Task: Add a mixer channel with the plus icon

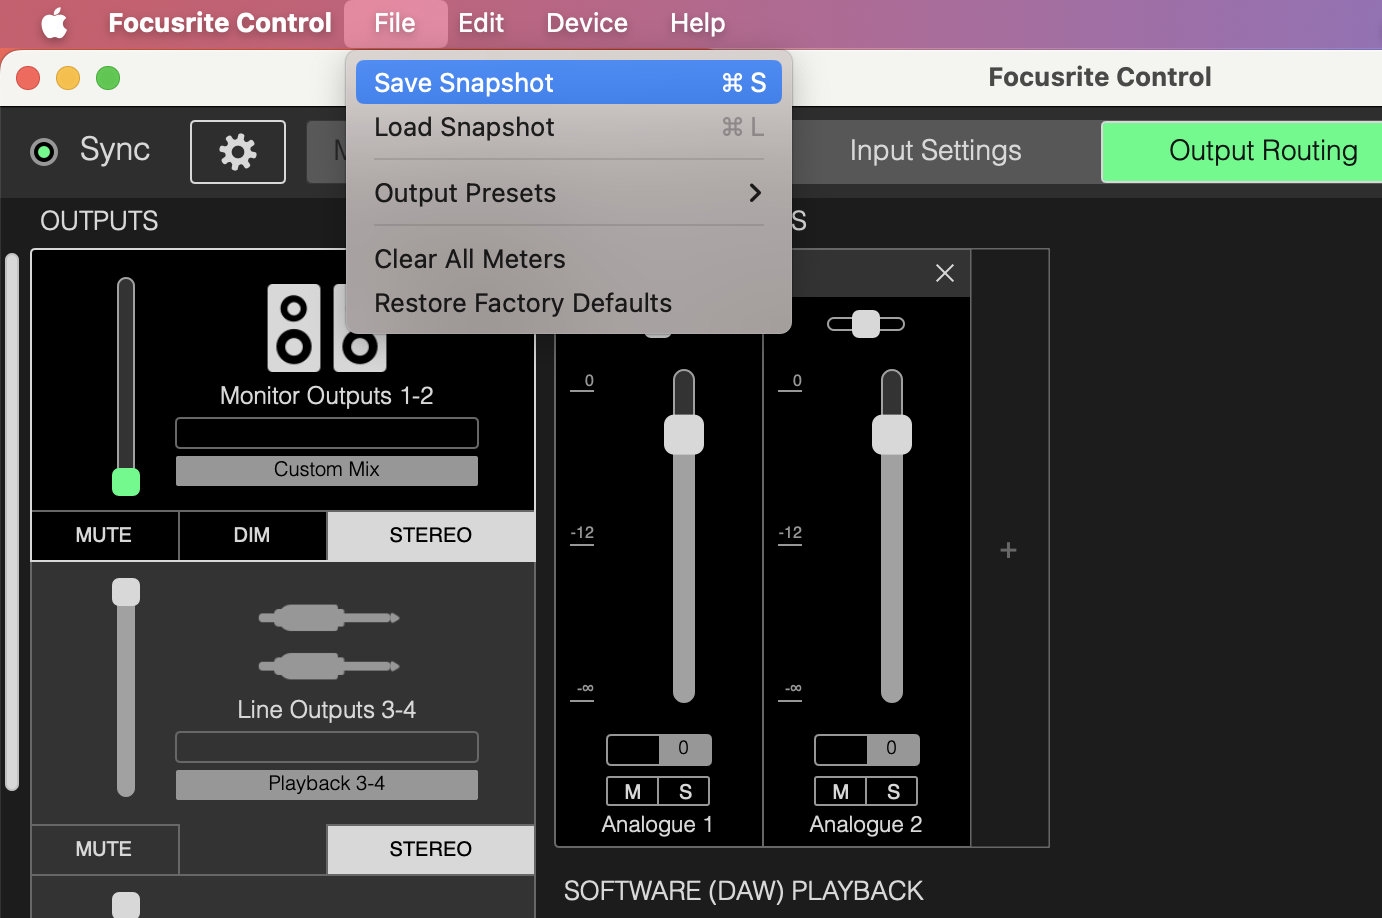Action: (1008, 550)
